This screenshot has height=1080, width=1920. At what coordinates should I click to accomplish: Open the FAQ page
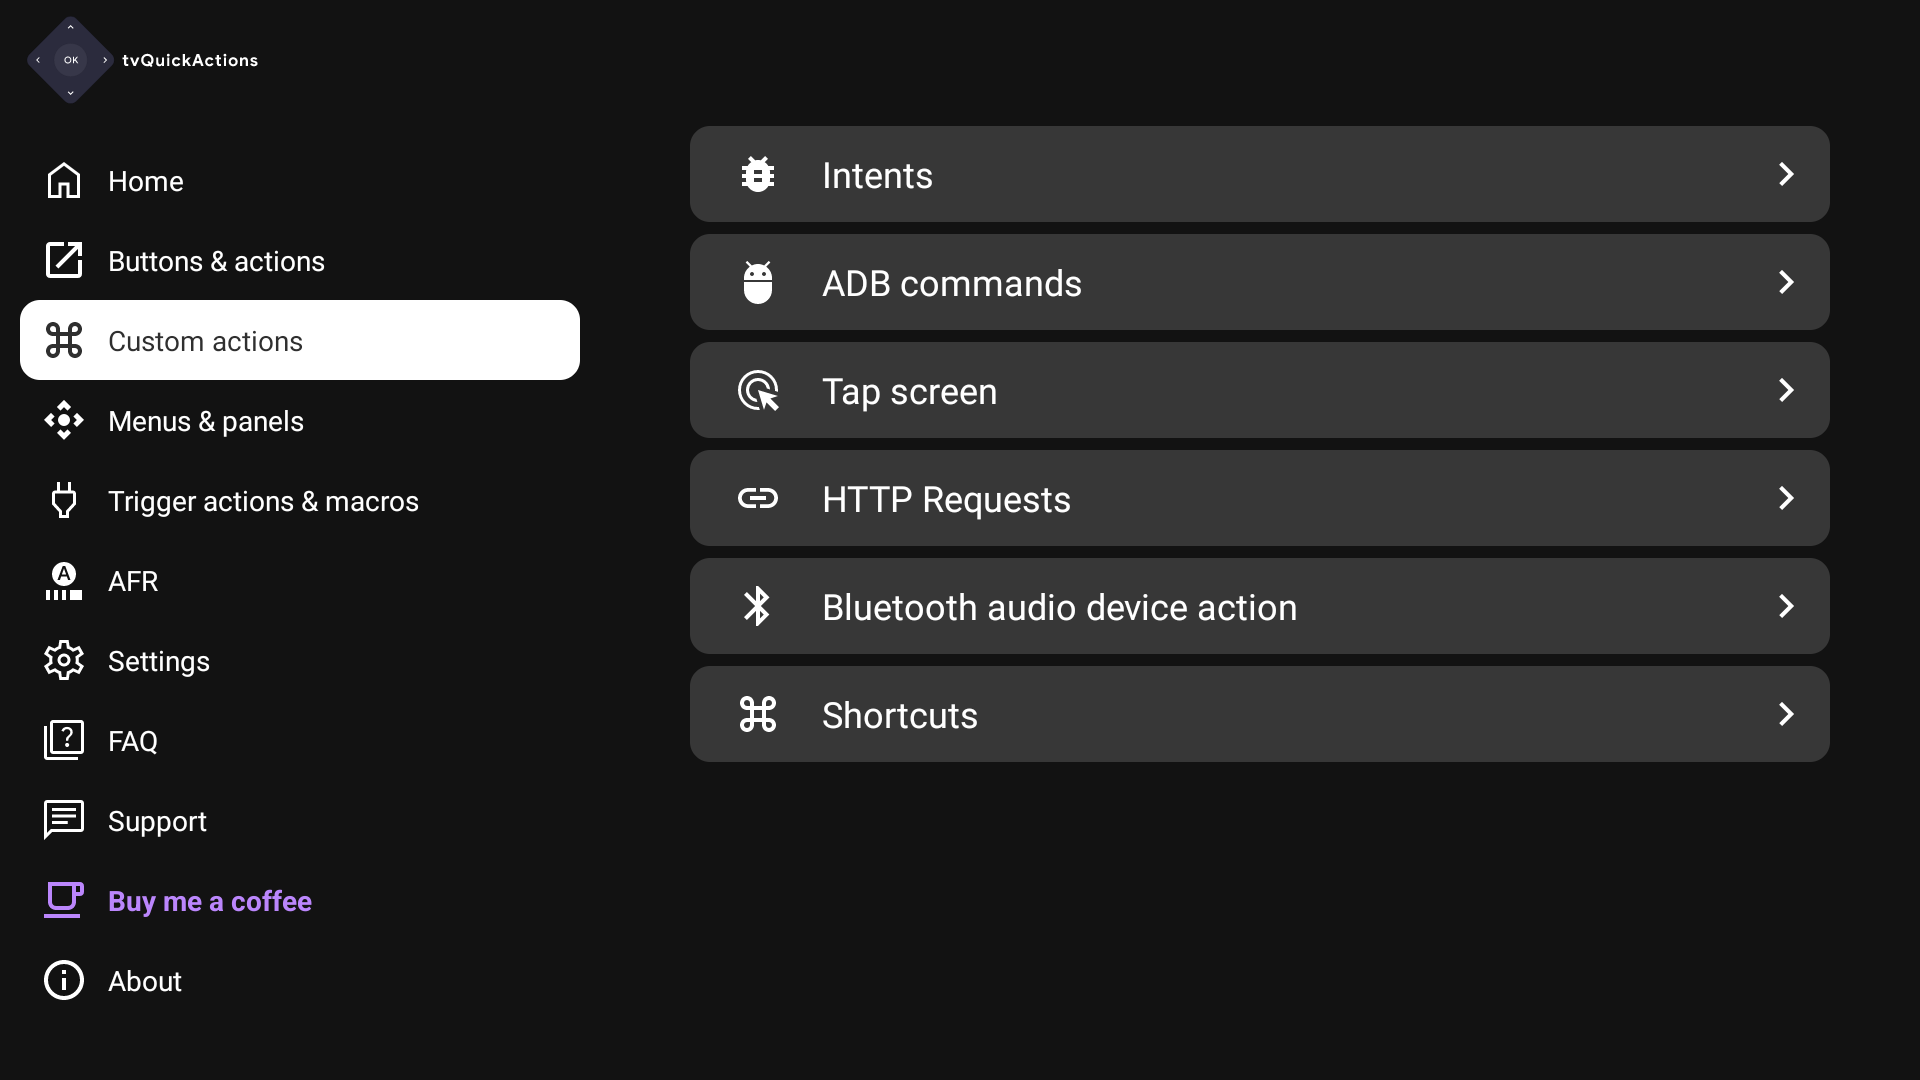133,740
